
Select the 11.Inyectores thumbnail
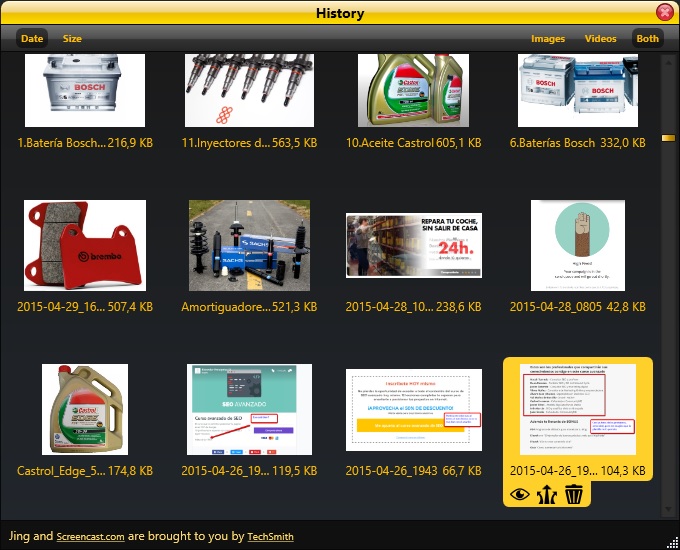(249, 90)
